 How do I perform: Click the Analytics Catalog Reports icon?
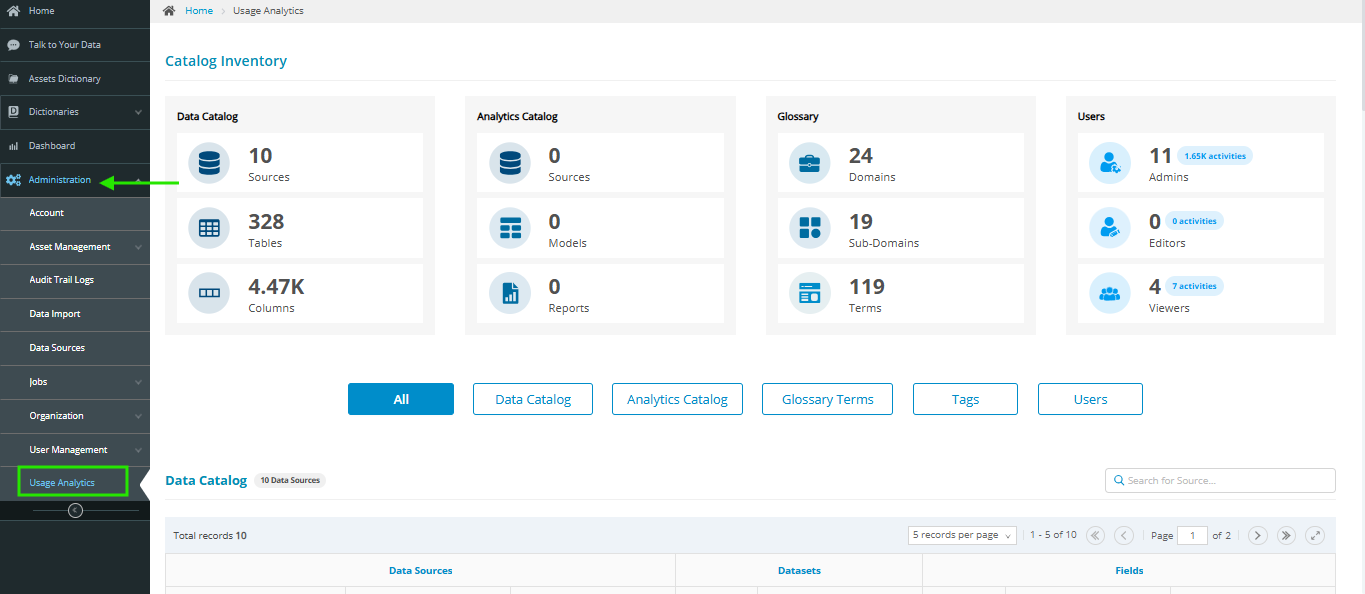(x=510, y=293)
